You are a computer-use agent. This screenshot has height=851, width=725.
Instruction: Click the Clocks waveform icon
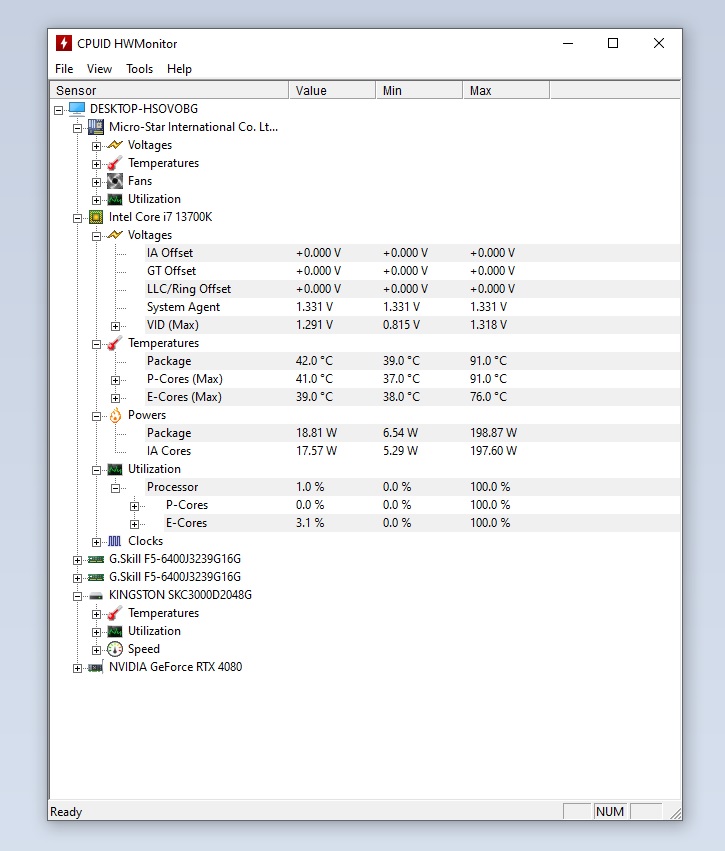pos(115,541)
